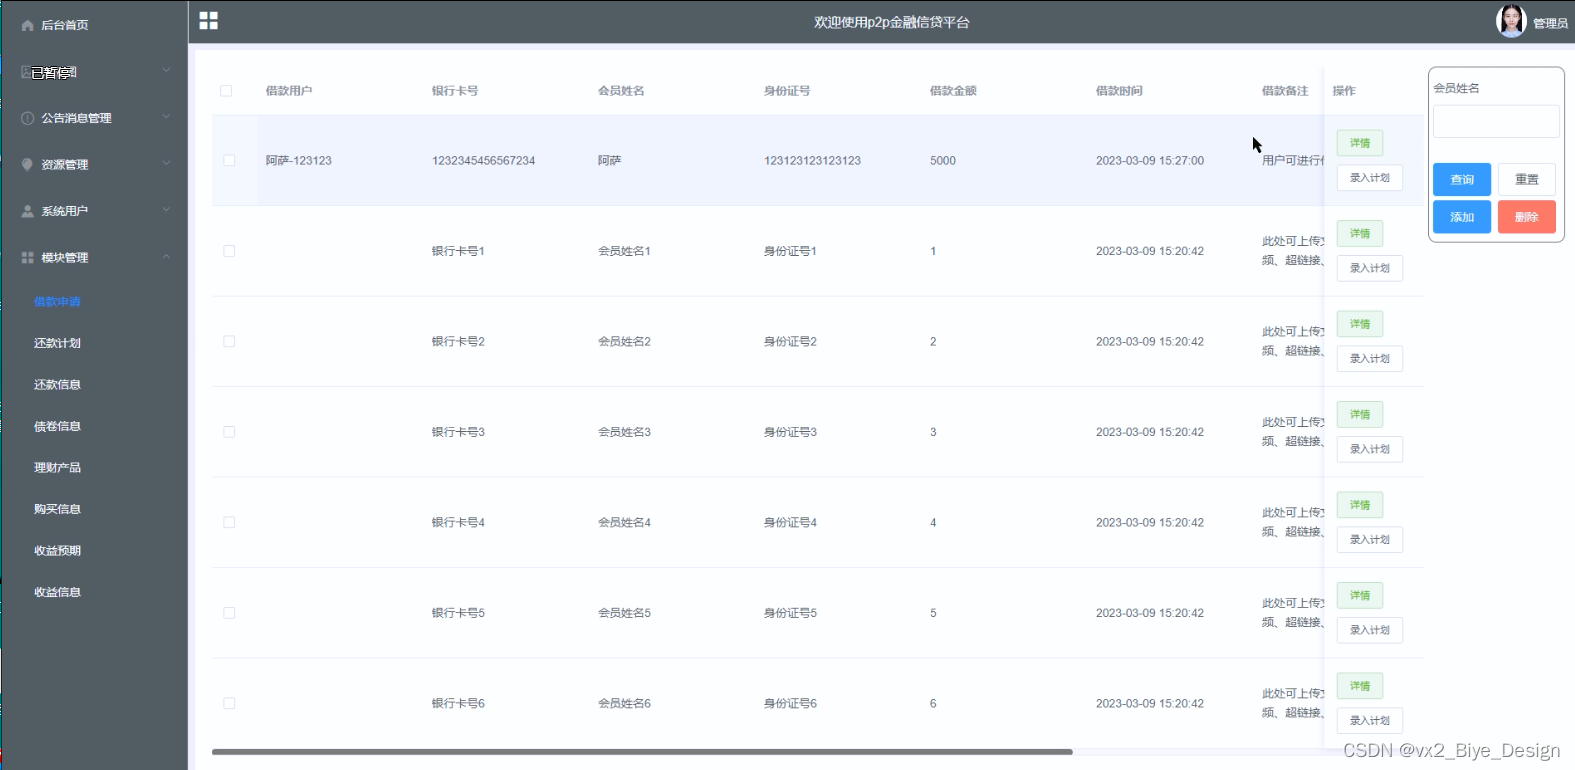Expand the second sidebar menu chevron
Viewport: 1575px width, 770px height.
(166, 70)
